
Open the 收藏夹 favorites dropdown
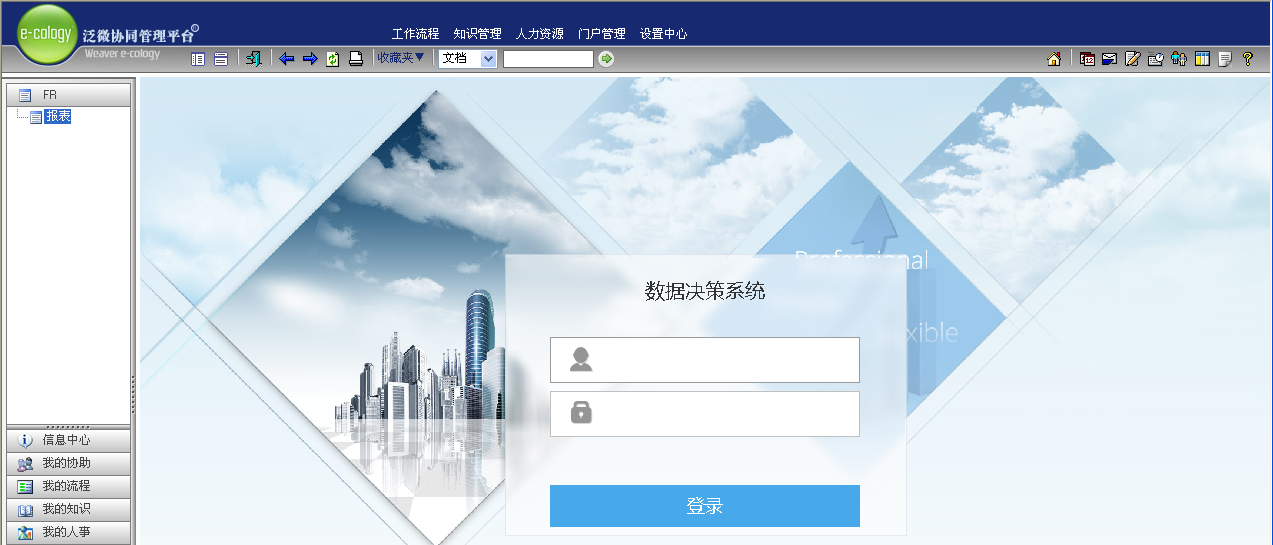[401, 58]
